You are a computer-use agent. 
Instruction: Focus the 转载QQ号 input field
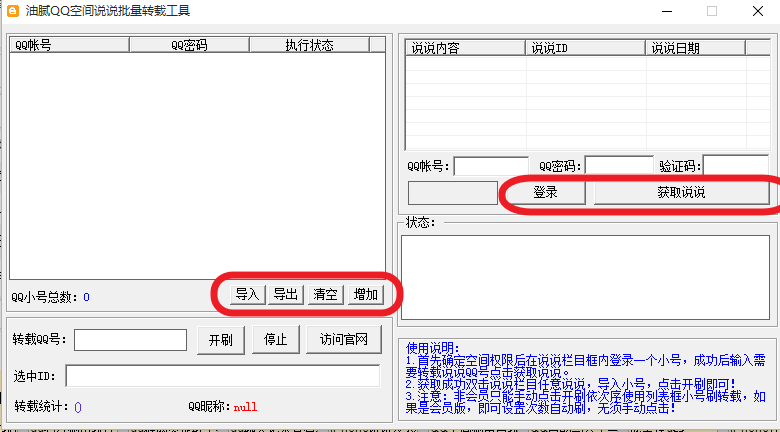coord(131,340)
